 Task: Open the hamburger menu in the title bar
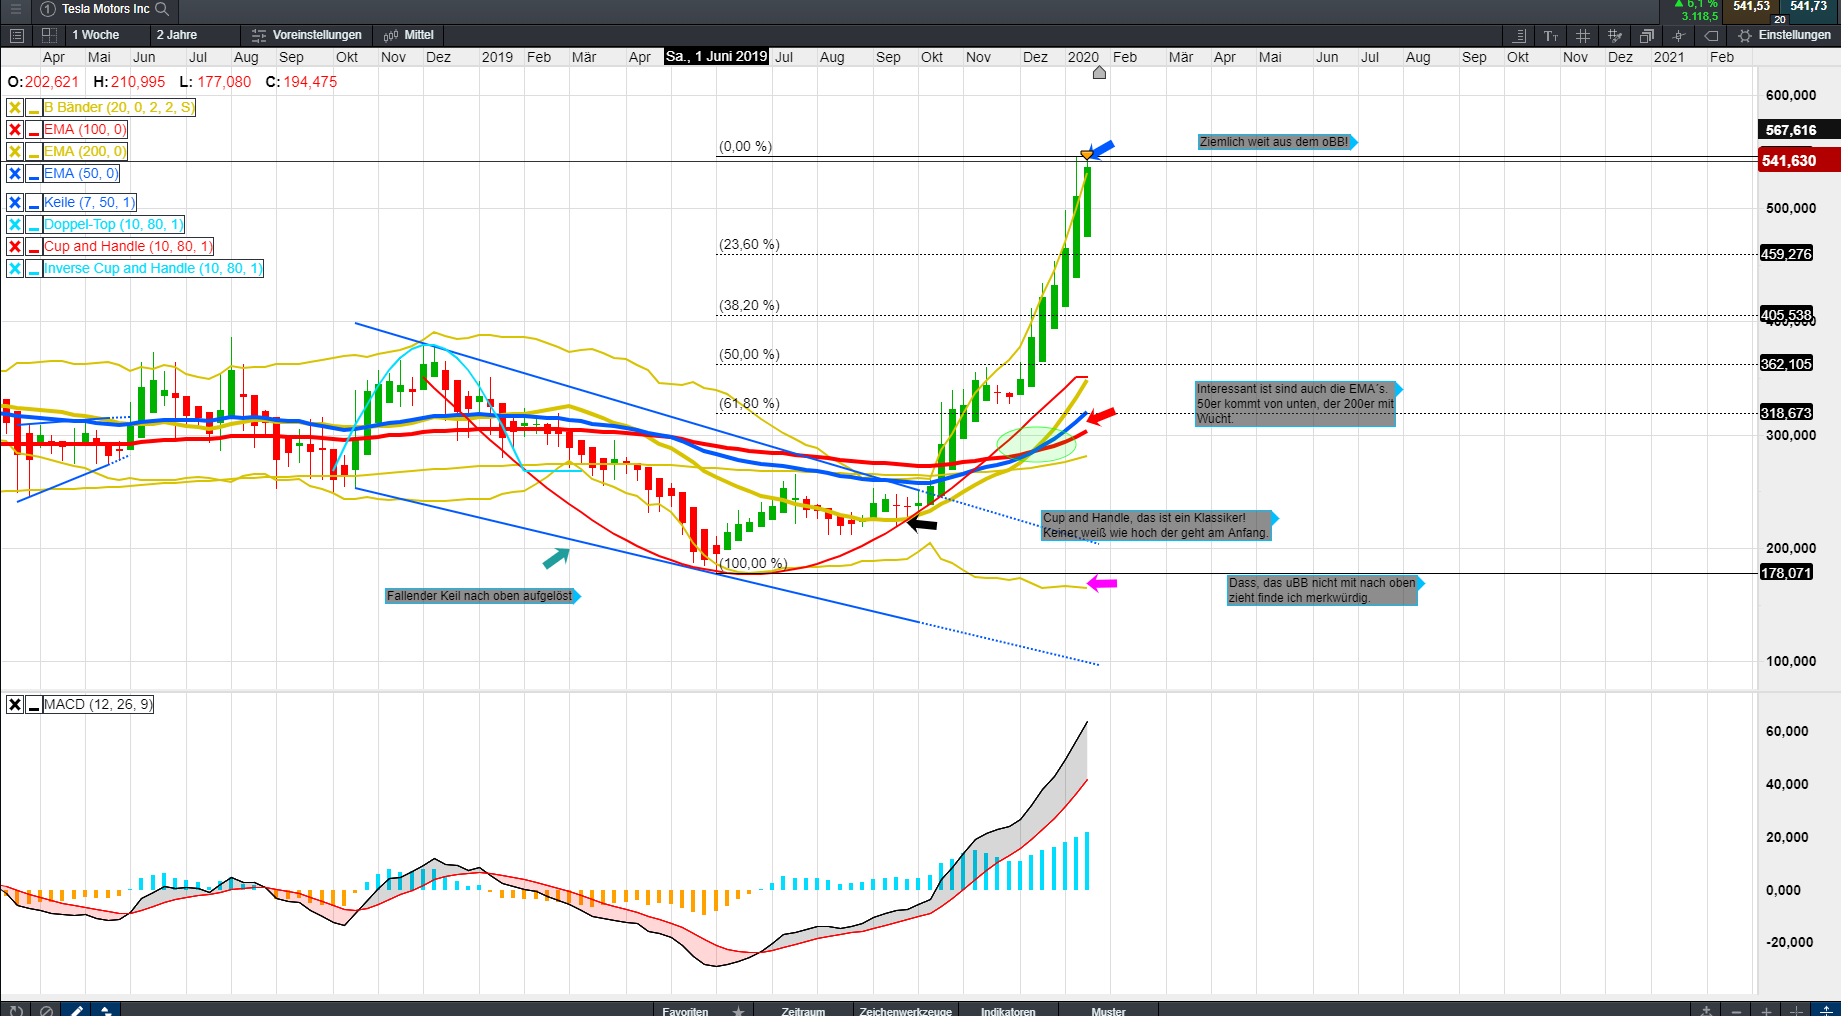point(16,9)
